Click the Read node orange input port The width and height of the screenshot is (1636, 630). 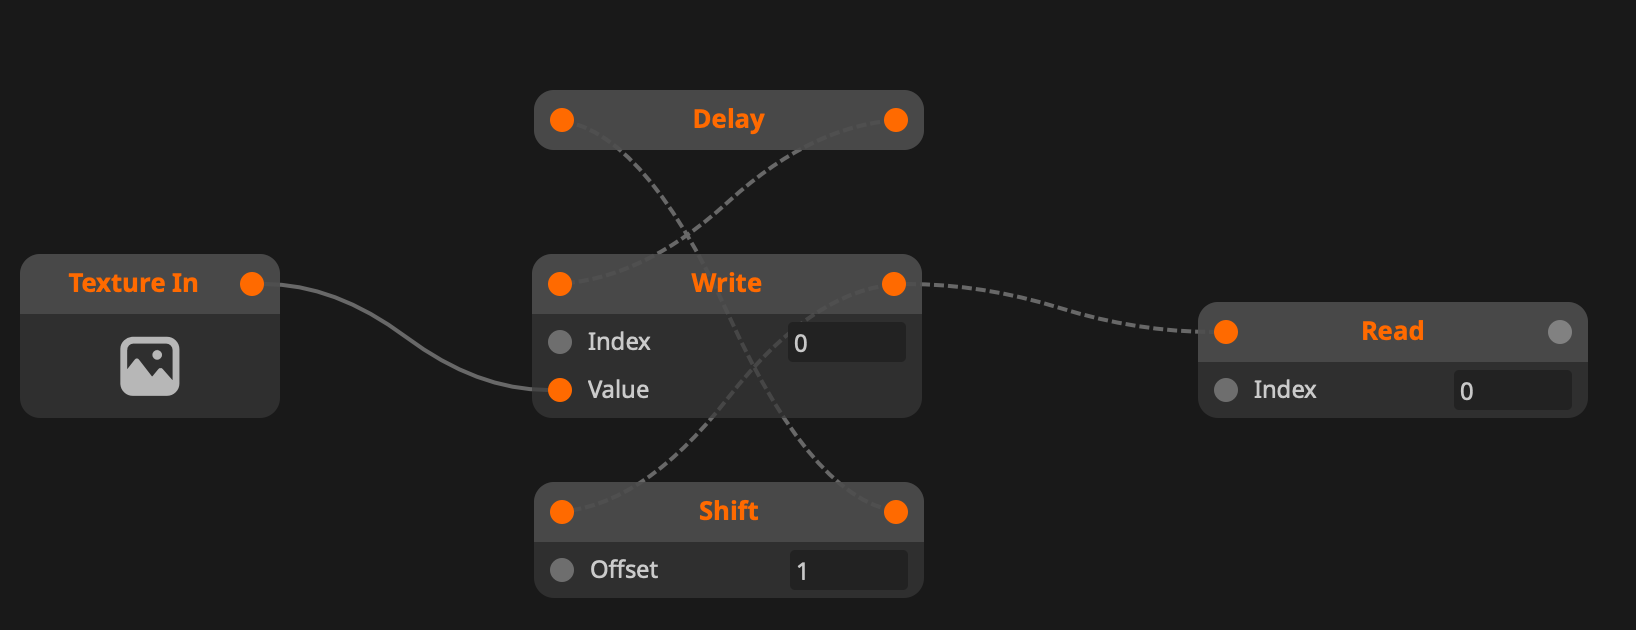pyautogui.click(x=1226, y=332)
